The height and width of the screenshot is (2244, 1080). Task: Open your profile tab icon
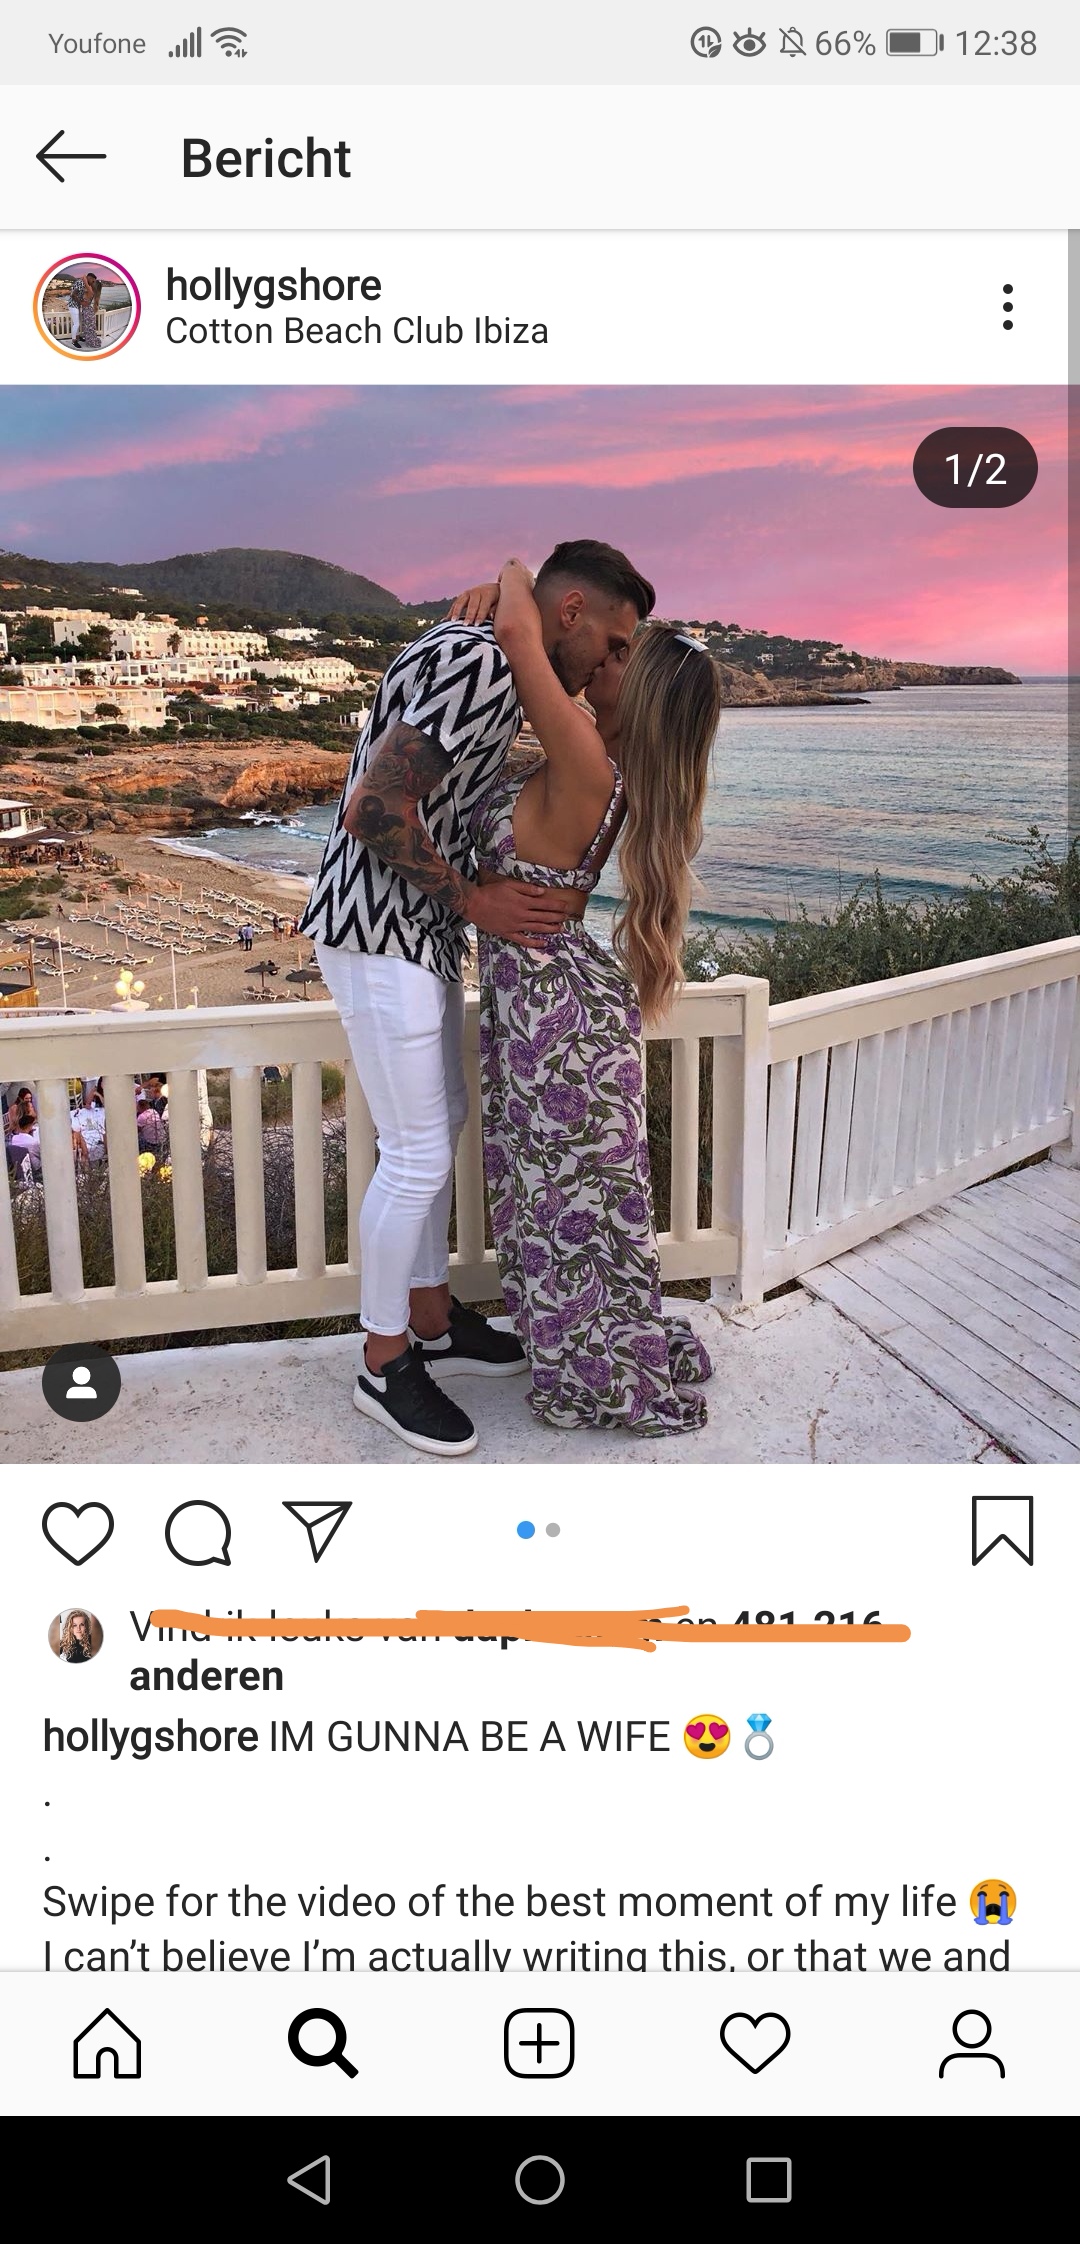(971, 2043)
